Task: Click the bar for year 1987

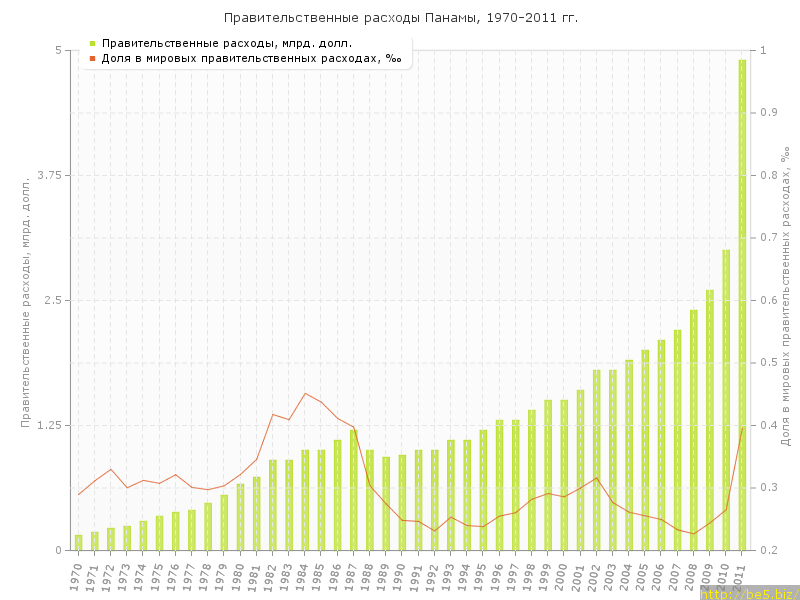Action: (x=354, y=490)
